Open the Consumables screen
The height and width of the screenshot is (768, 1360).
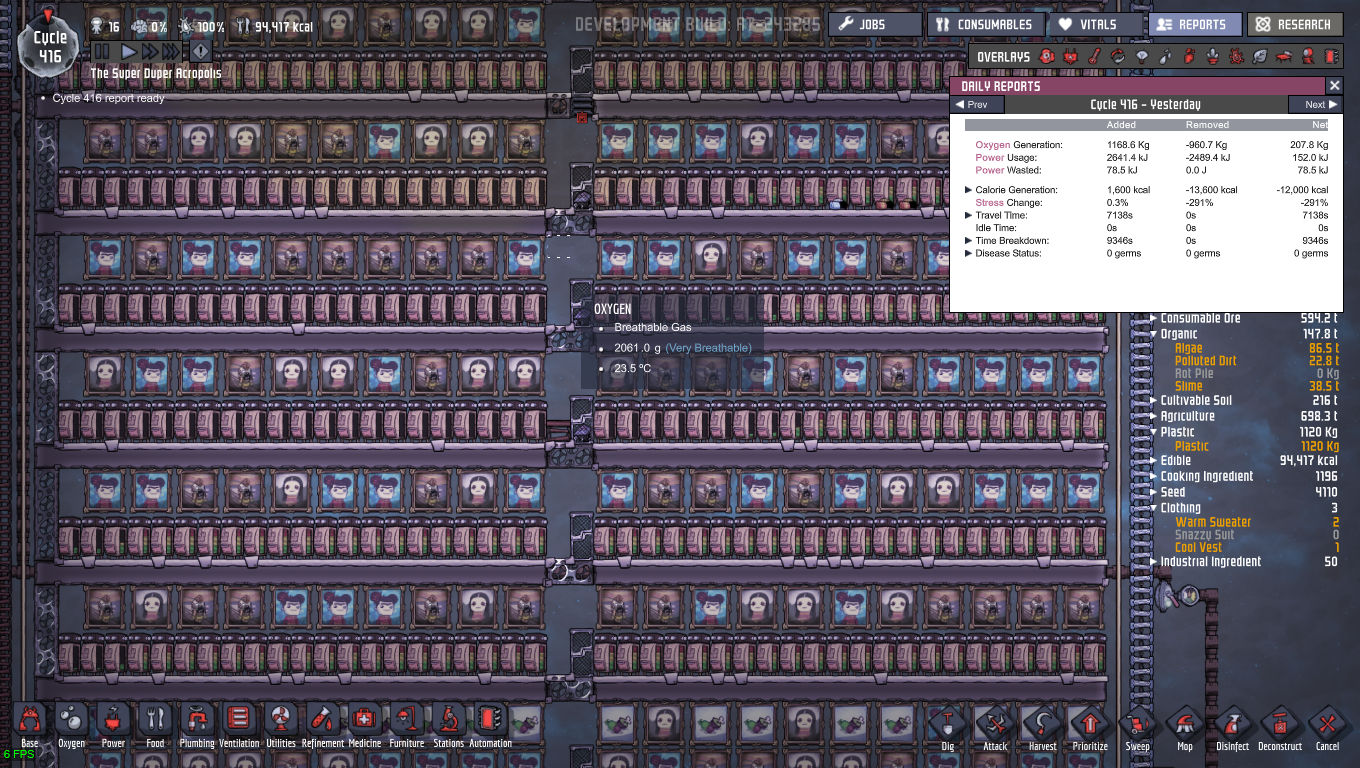pos(984,24)
